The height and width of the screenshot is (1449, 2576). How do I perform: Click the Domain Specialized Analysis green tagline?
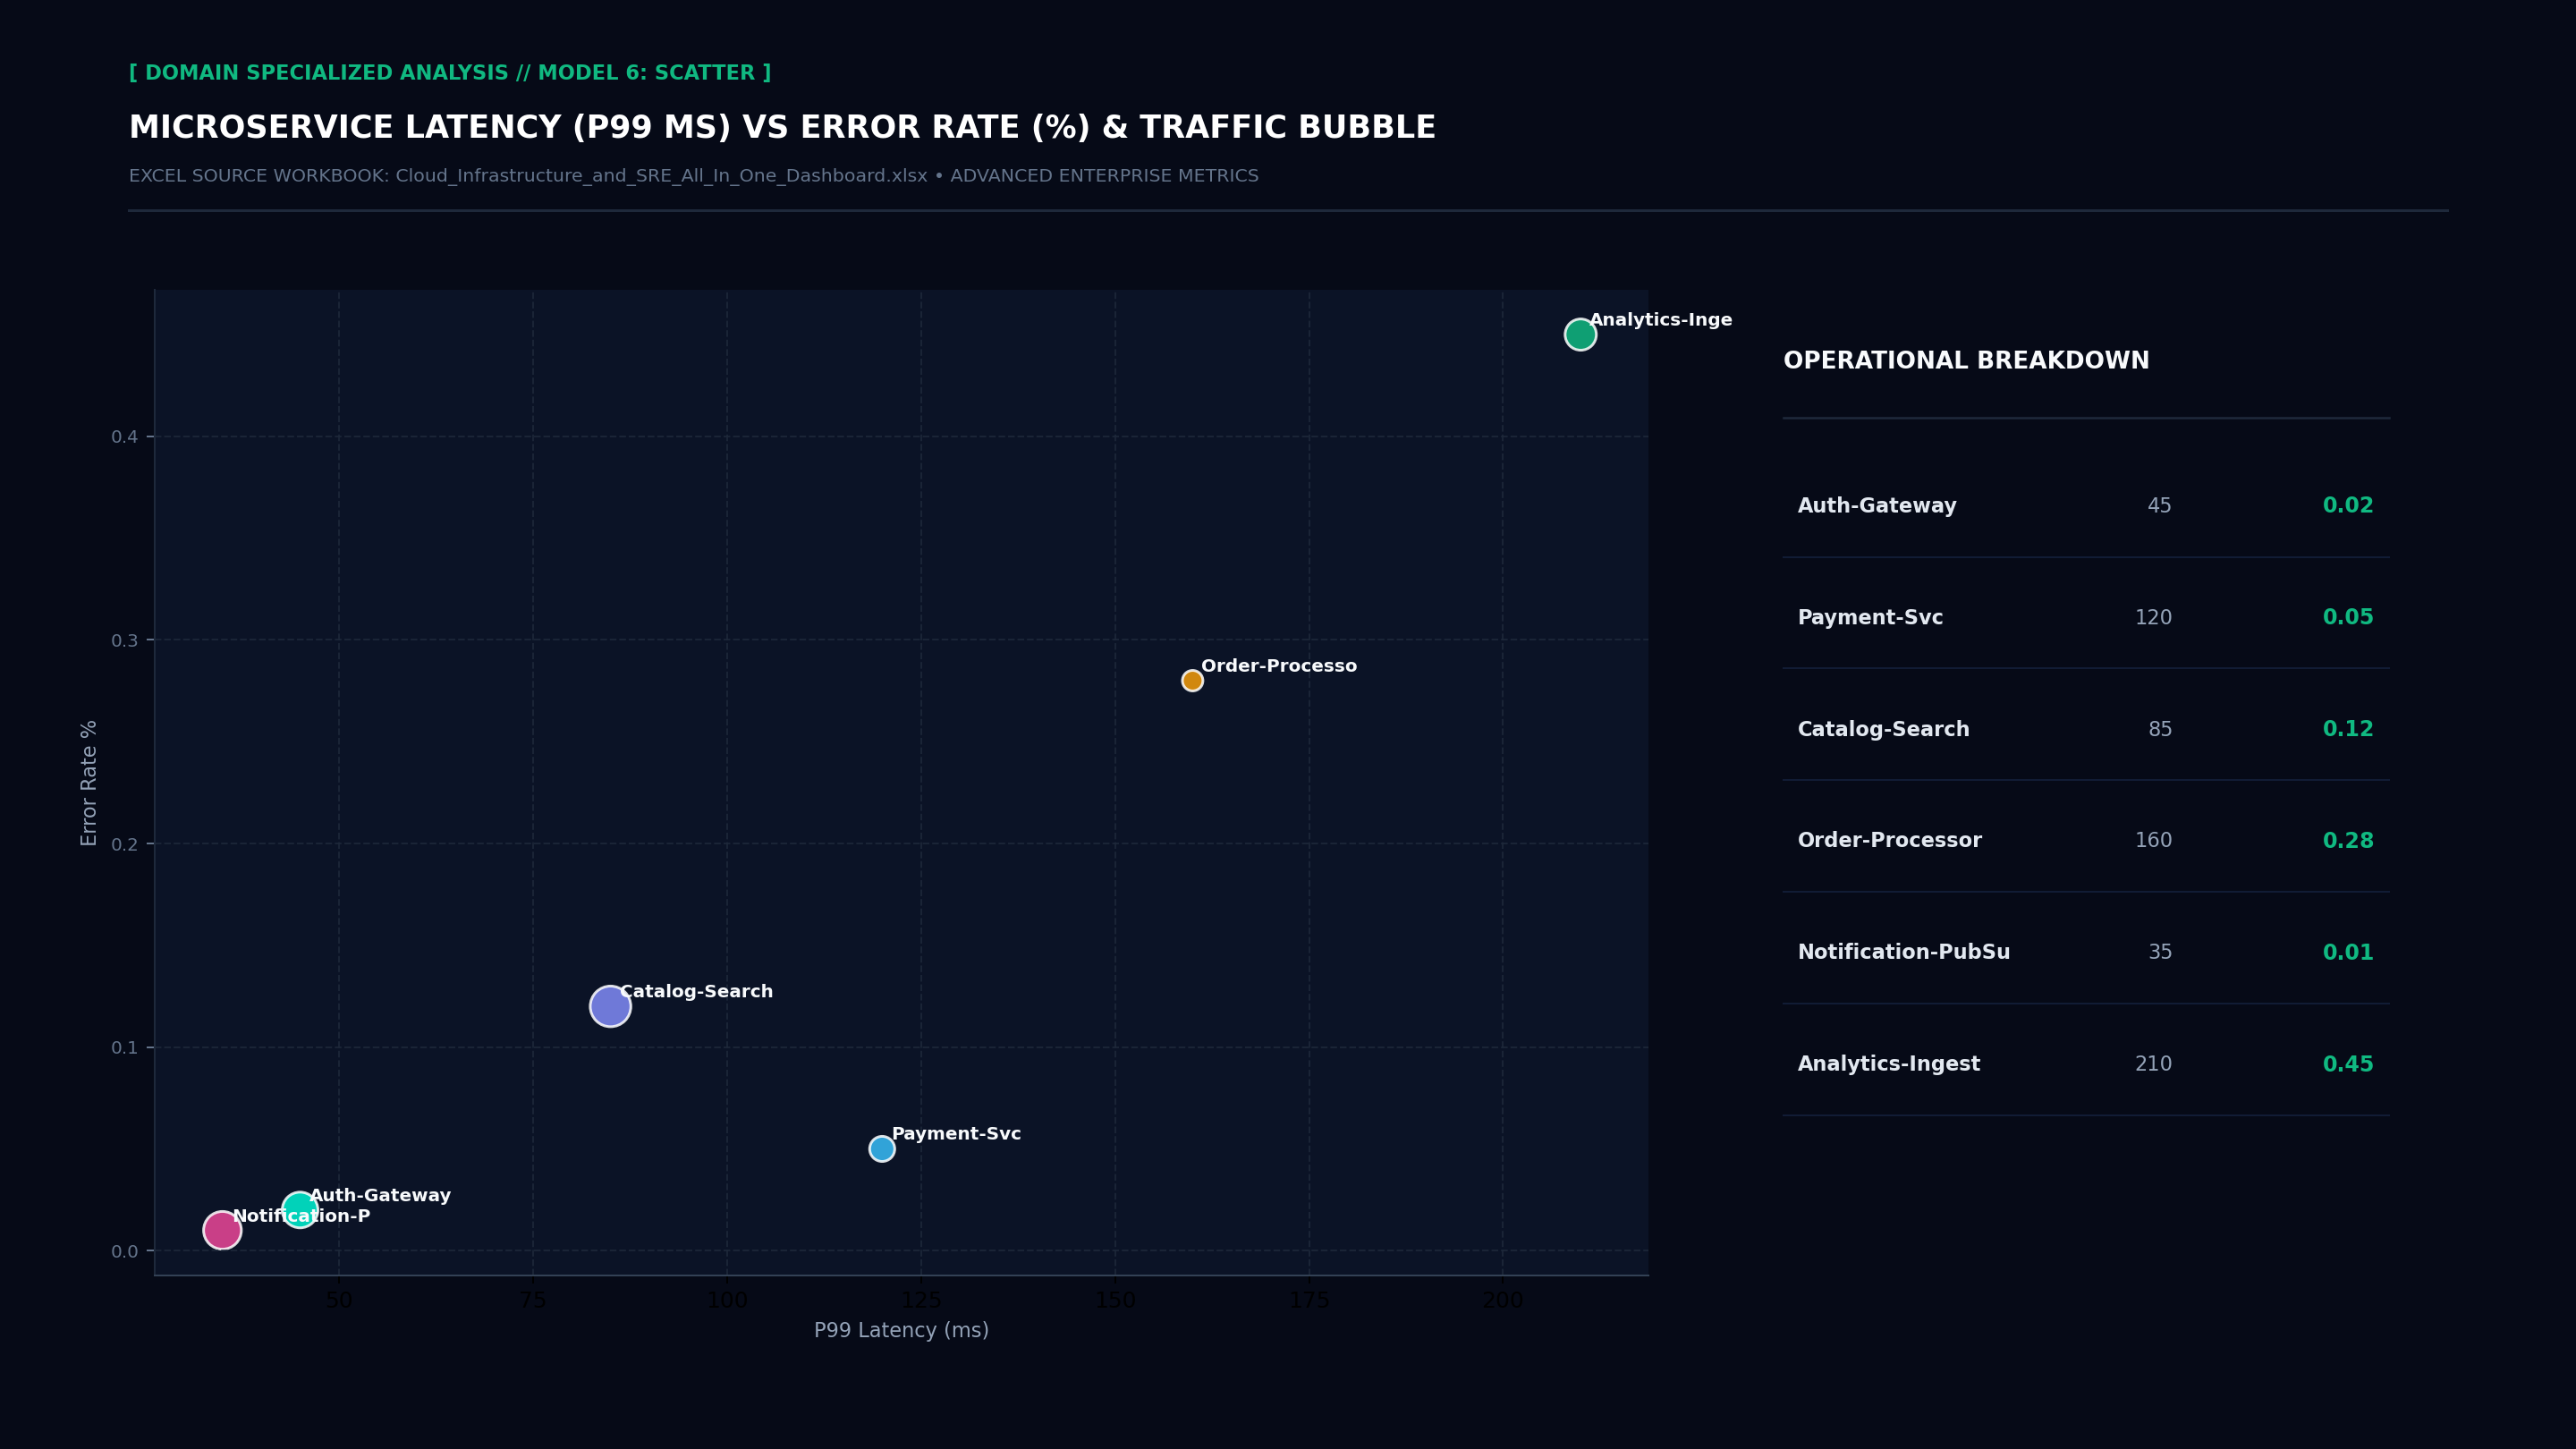pyautogui.click(x=450, y=73)
